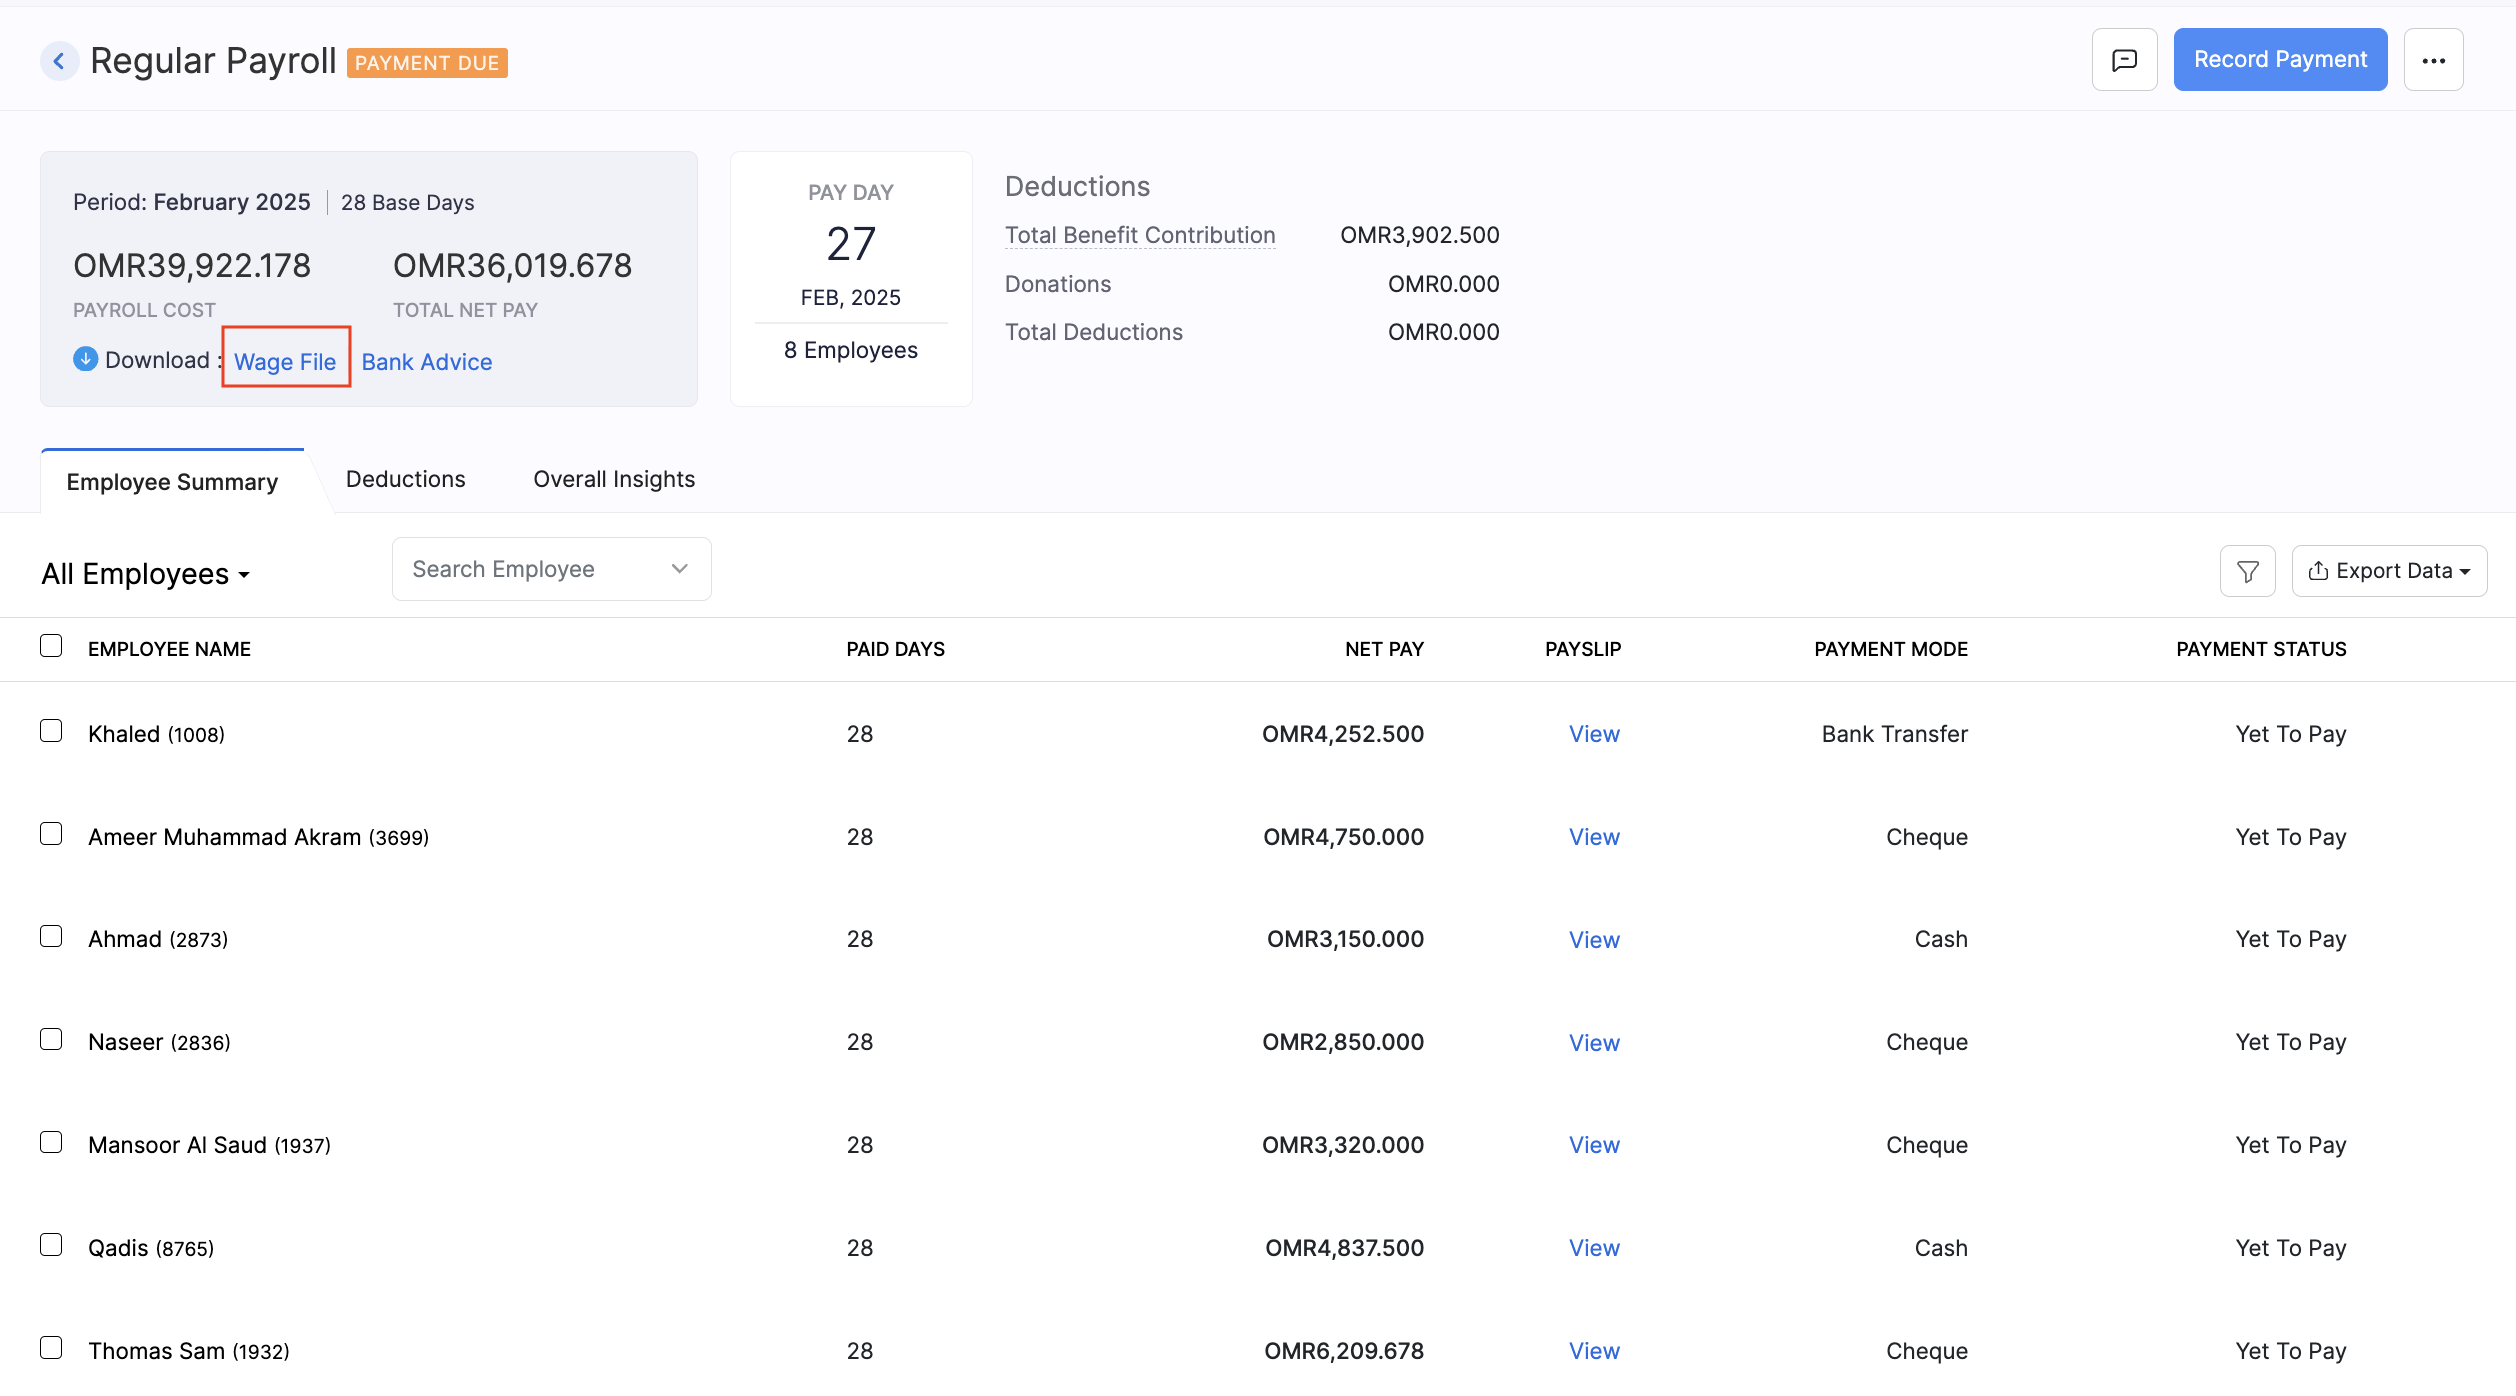View the payslip for Ahmad
Image resolution: width=2516 pixels, height=1396 pixels.
[x=1593, y=940]
